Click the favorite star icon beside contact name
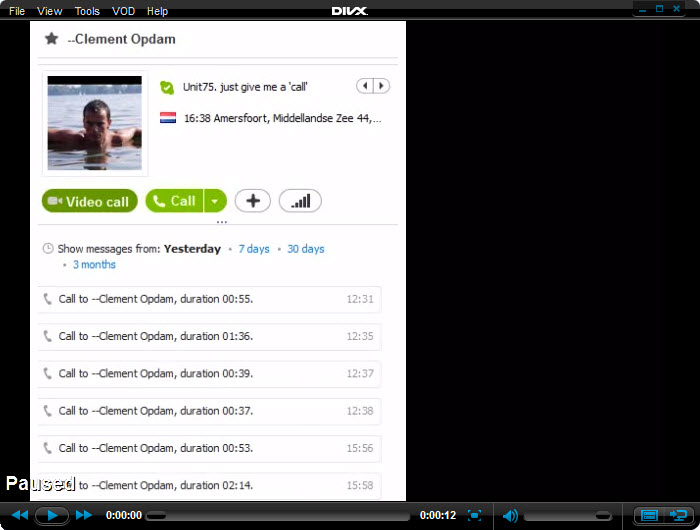Image resolution: width=700 pixels, height=530 pixels. click(51, 39)
